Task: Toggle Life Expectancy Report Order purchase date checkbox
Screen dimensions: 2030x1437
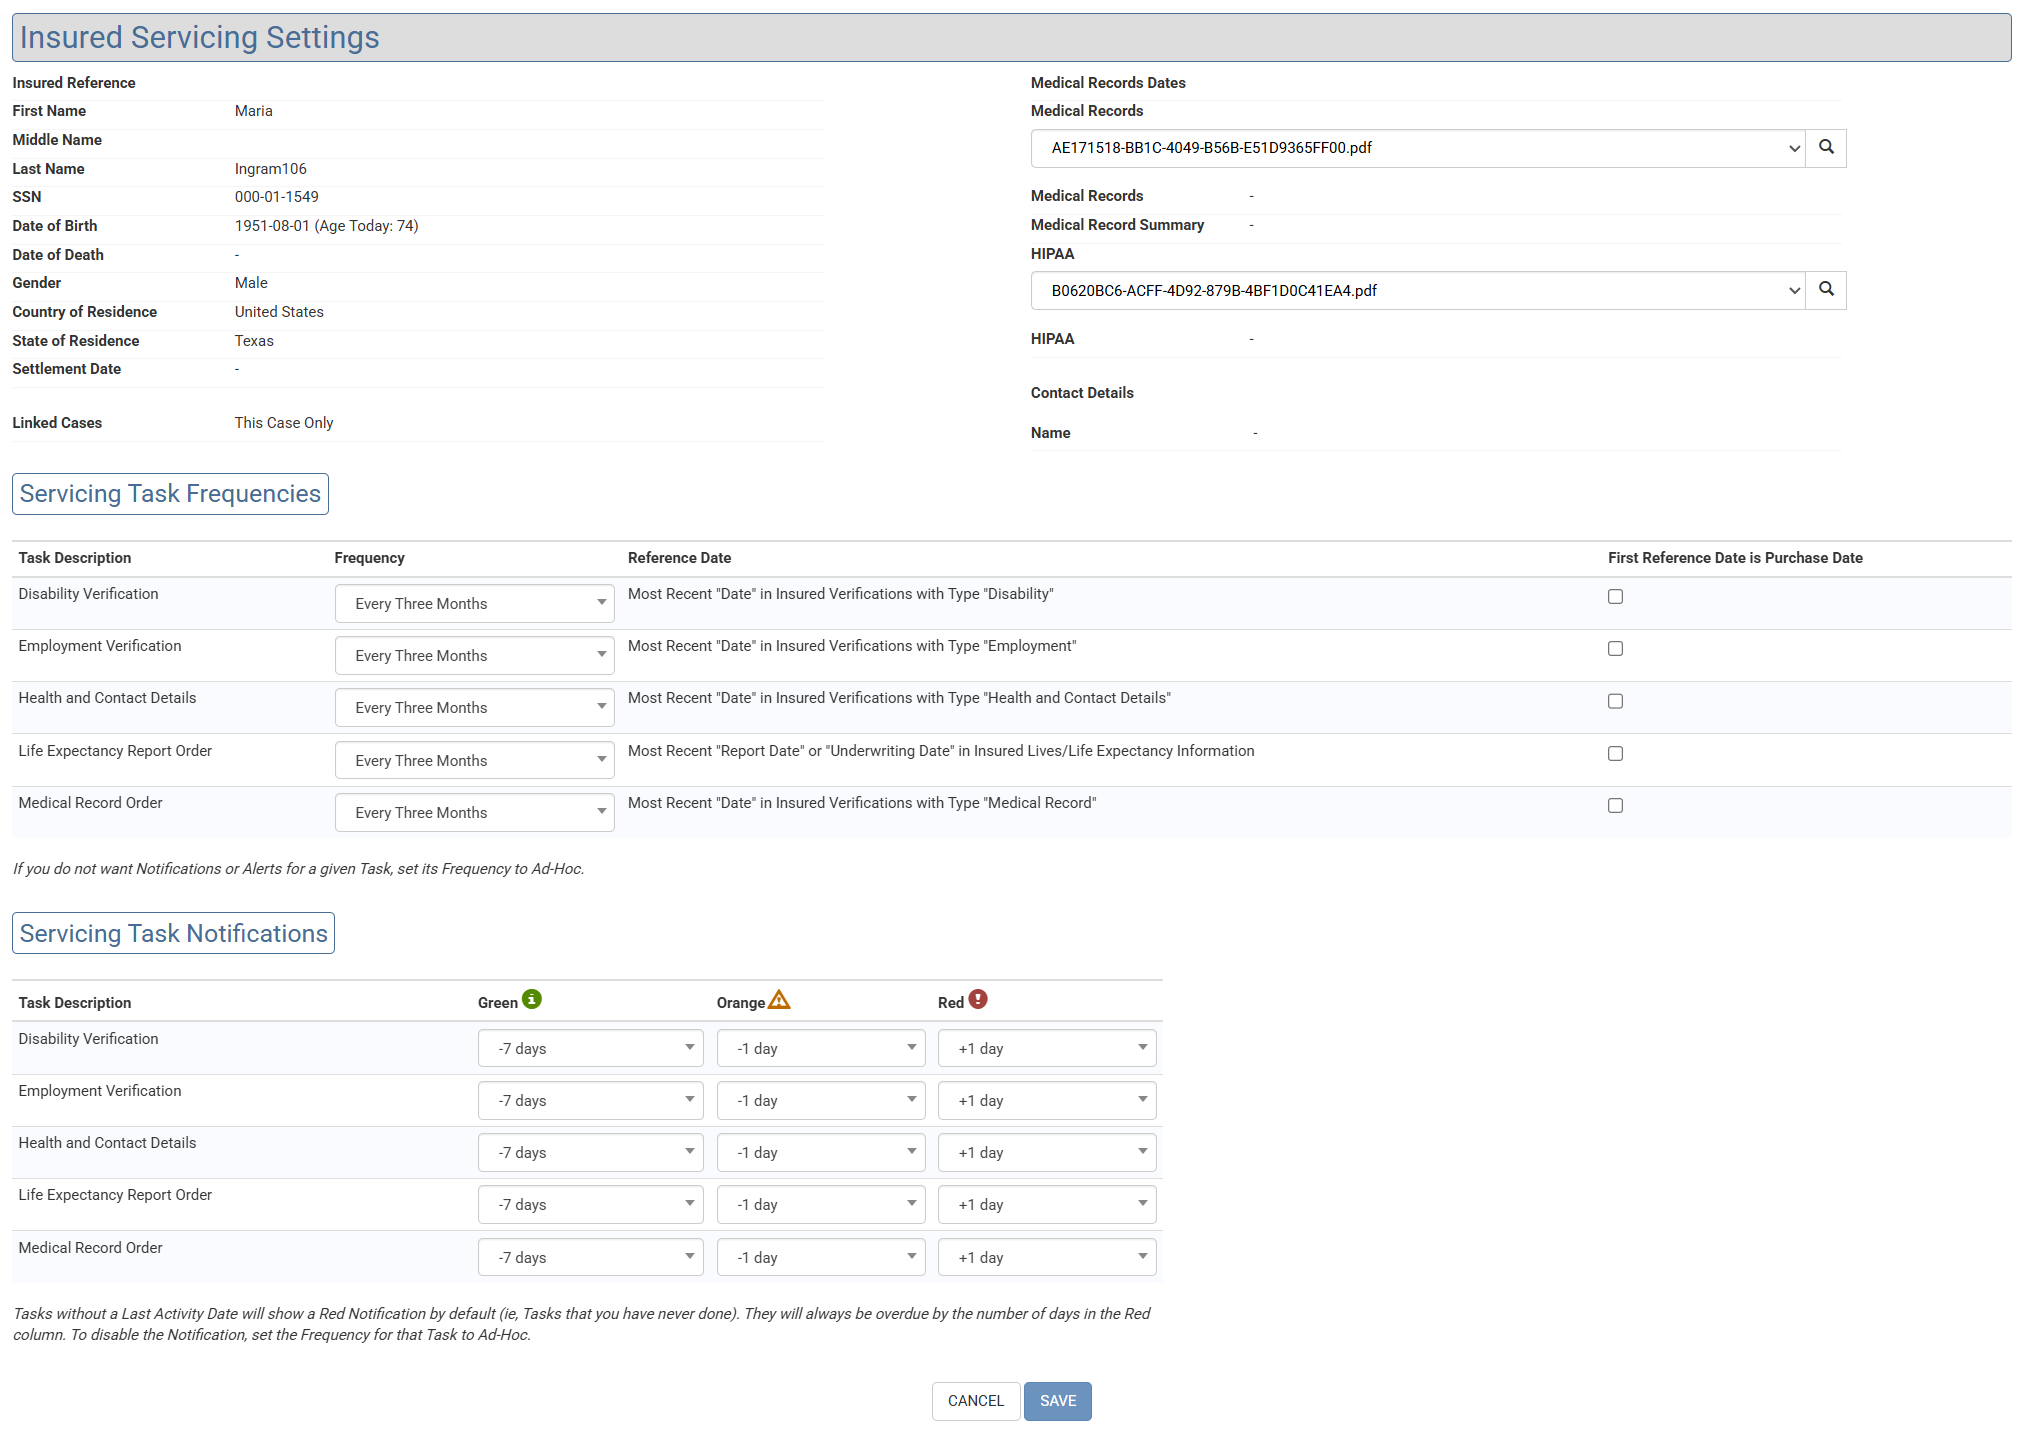Action: pyautogui.click(x=1615, y=754)
